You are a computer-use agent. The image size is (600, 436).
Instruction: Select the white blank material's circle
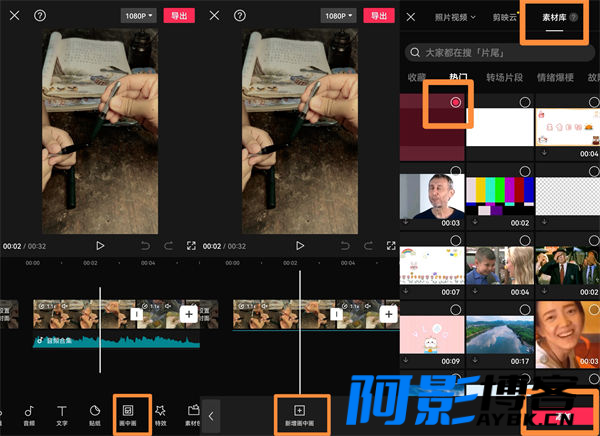[x=524, y=103]
